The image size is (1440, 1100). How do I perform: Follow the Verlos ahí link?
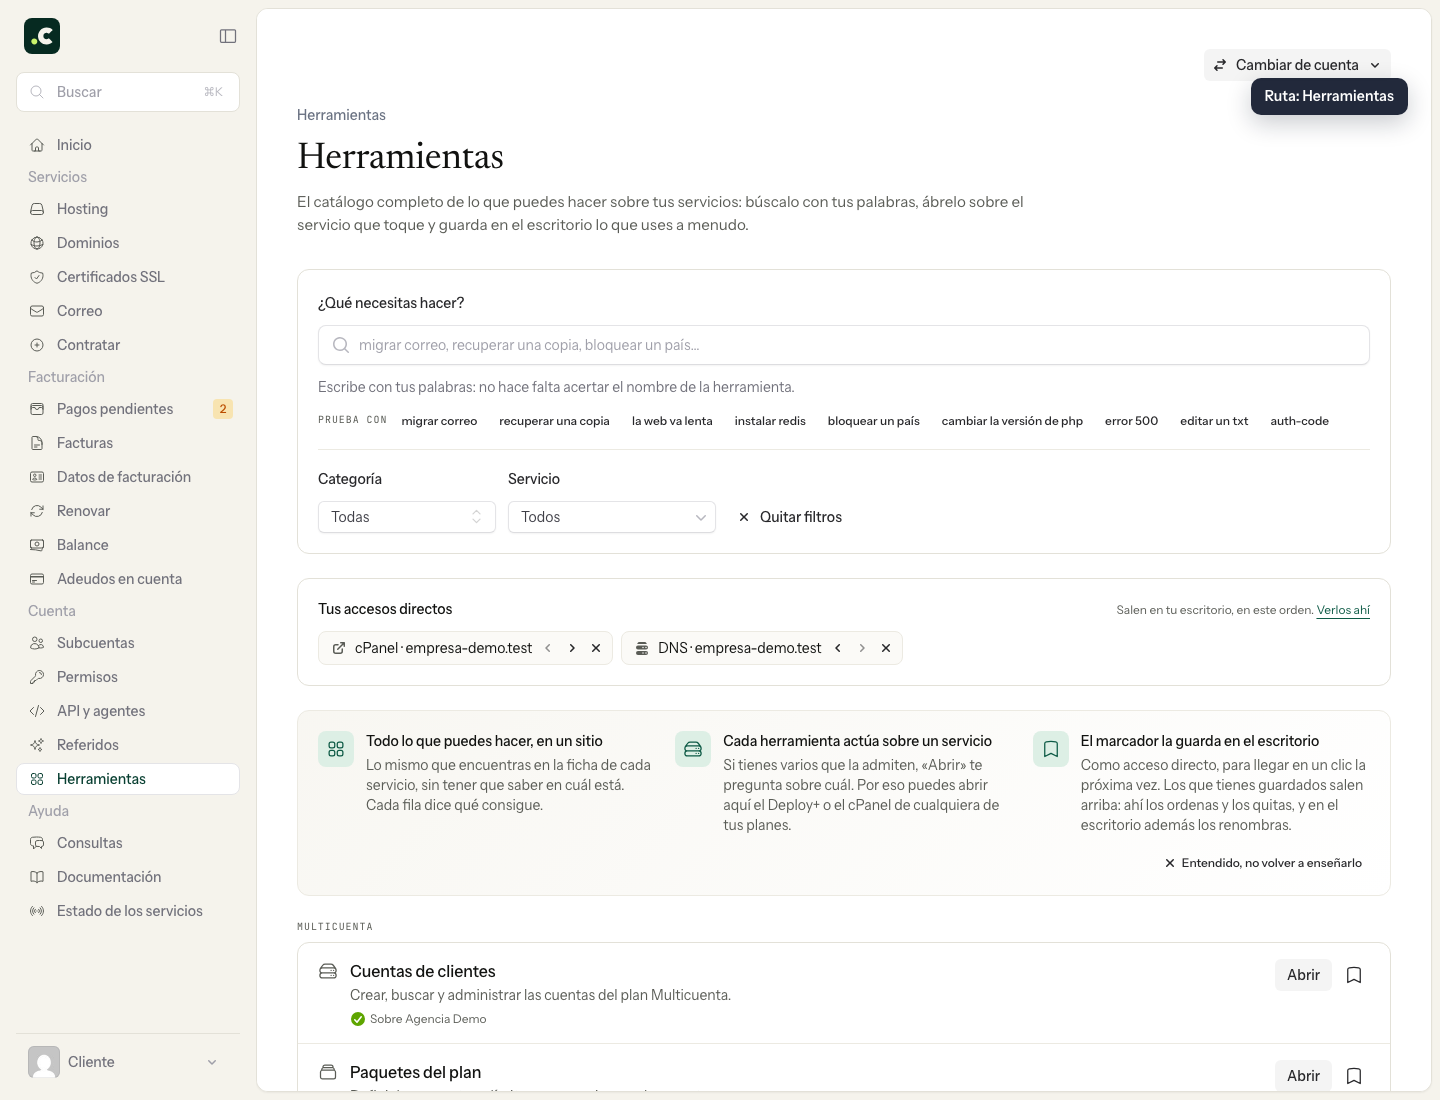(x=1343, y=610)
